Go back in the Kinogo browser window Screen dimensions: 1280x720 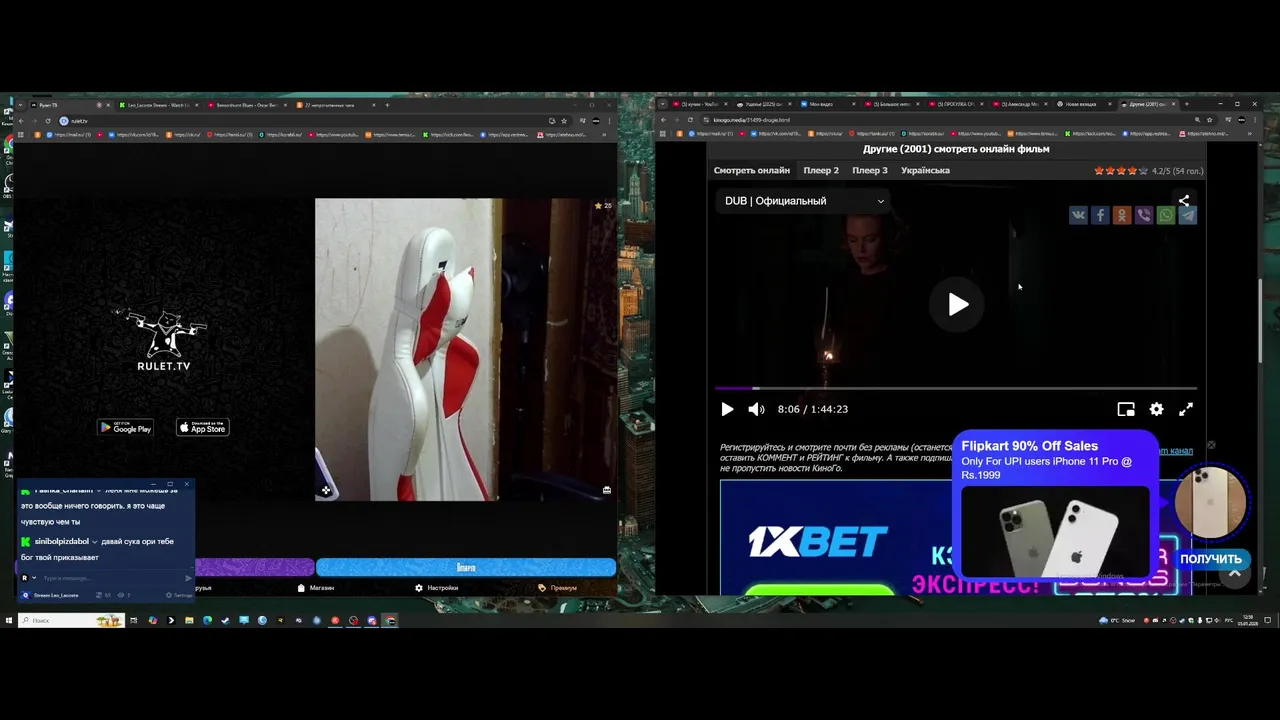tap(663, 120)
